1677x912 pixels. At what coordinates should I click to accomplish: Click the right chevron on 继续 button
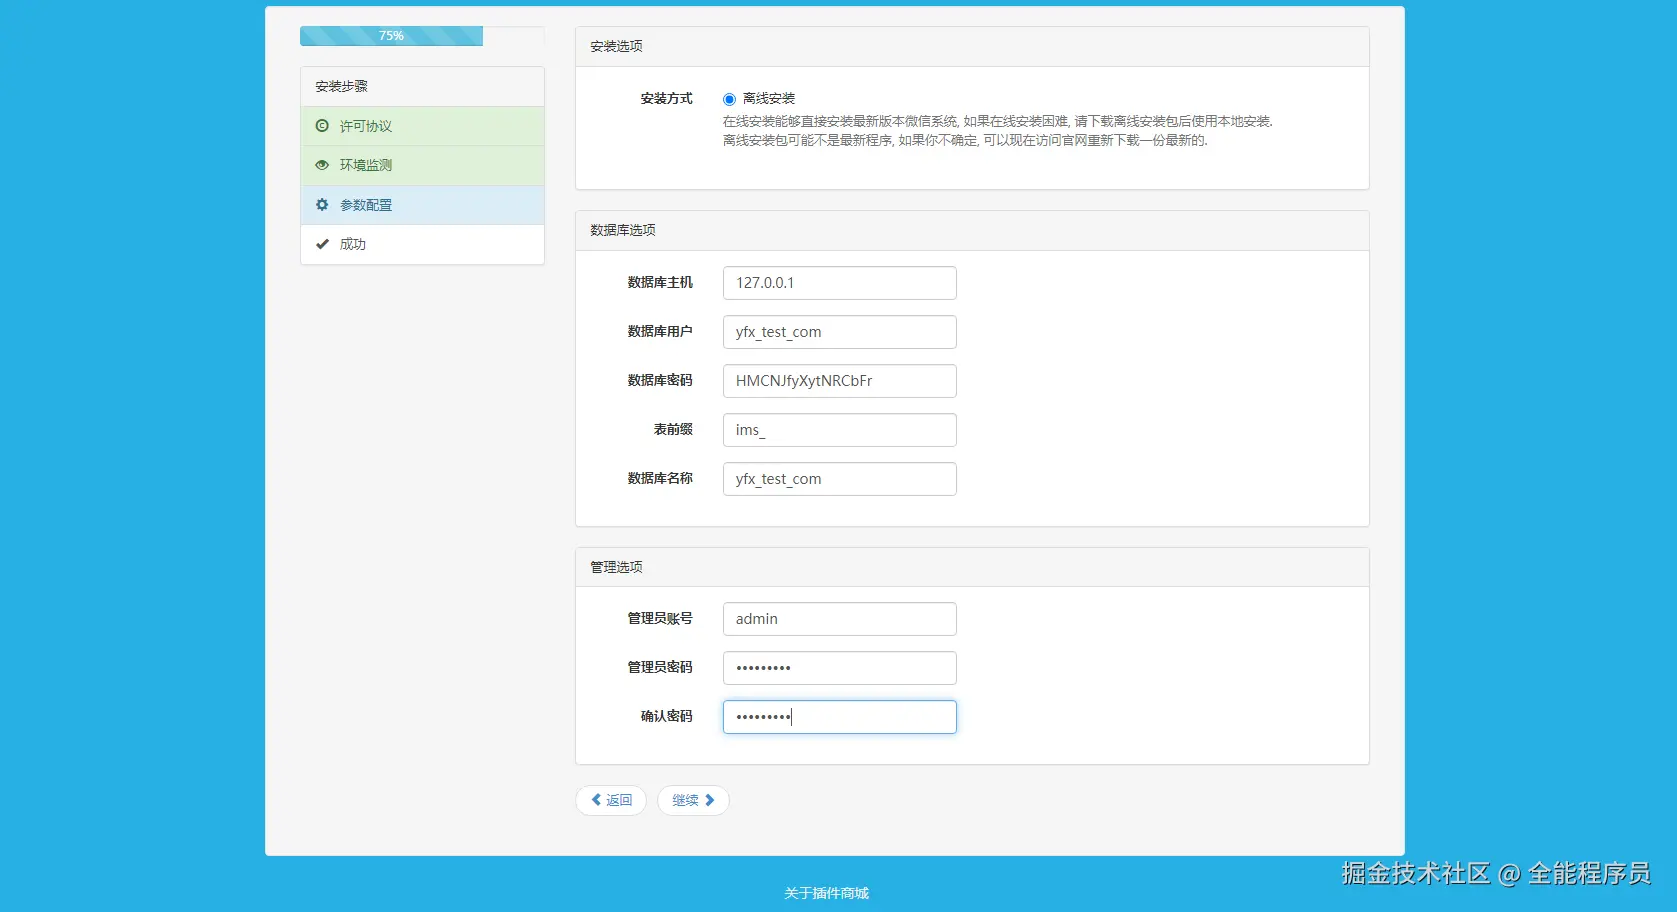click(710, 800)
